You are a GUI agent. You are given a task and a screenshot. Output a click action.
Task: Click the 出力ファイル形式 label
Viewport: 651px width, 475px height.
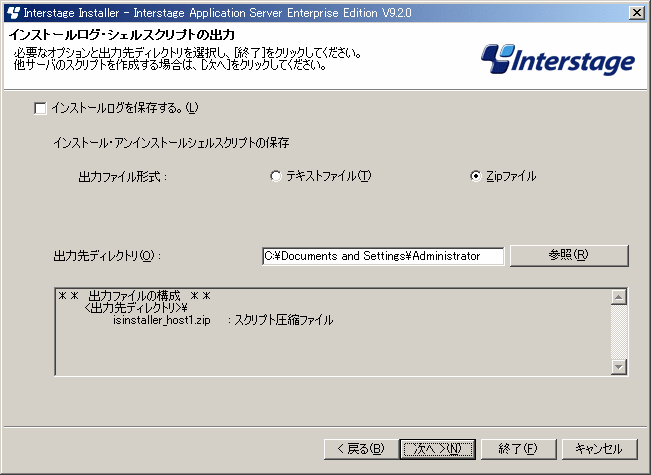pos(122,177)
